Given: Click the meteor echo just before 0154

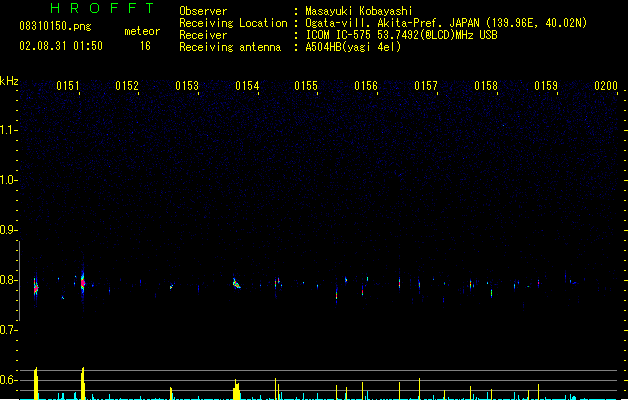Looking at the screenshot, I should pyautogui.click(x=236, y=283).
